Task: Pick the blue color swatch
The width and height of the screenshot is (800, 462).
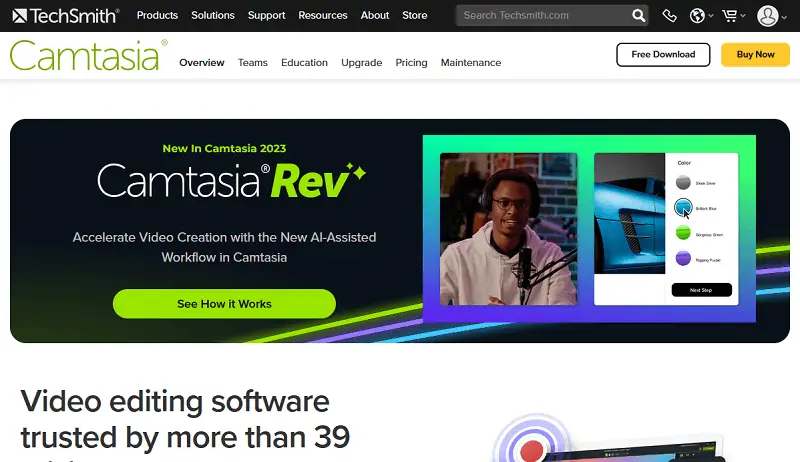Action: click(x=683, y=207)
